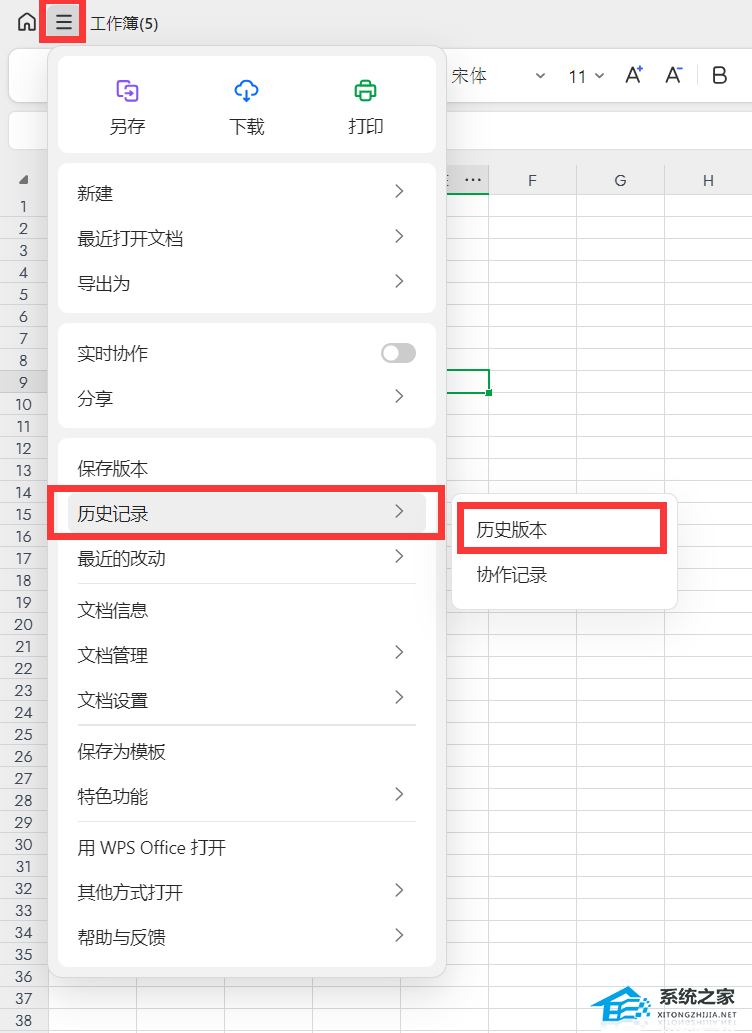Increase font size with A+ icon

[x=634, y=75]
